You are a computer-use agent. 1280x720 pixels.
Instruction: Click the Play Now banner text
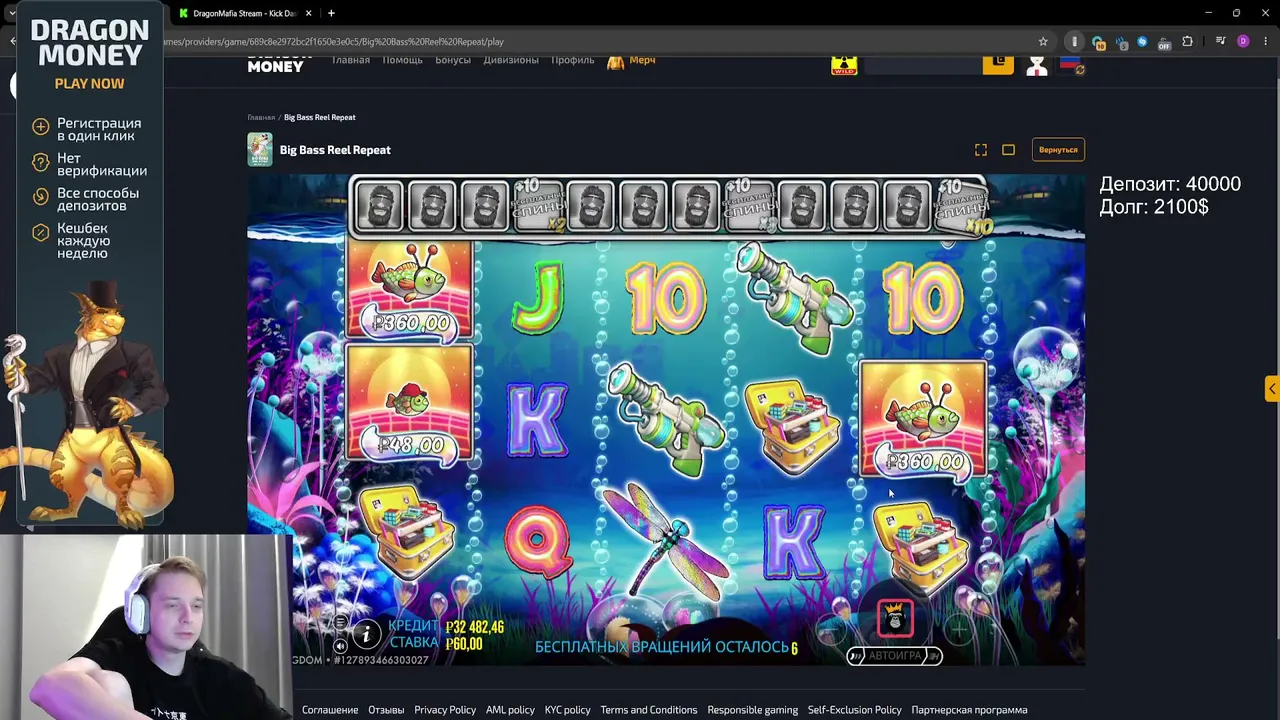tap(90, 84)
